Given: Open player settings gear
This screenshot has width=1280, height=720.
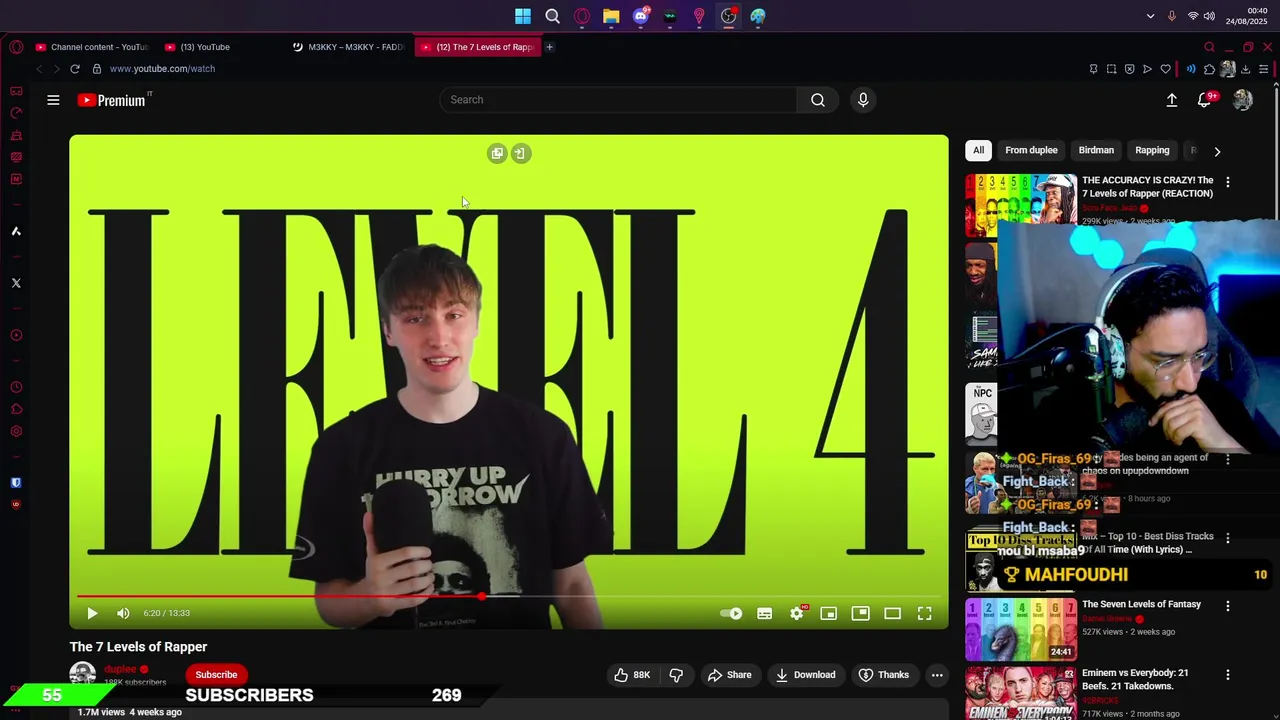Looking at the screenshot, I should 797,613.
